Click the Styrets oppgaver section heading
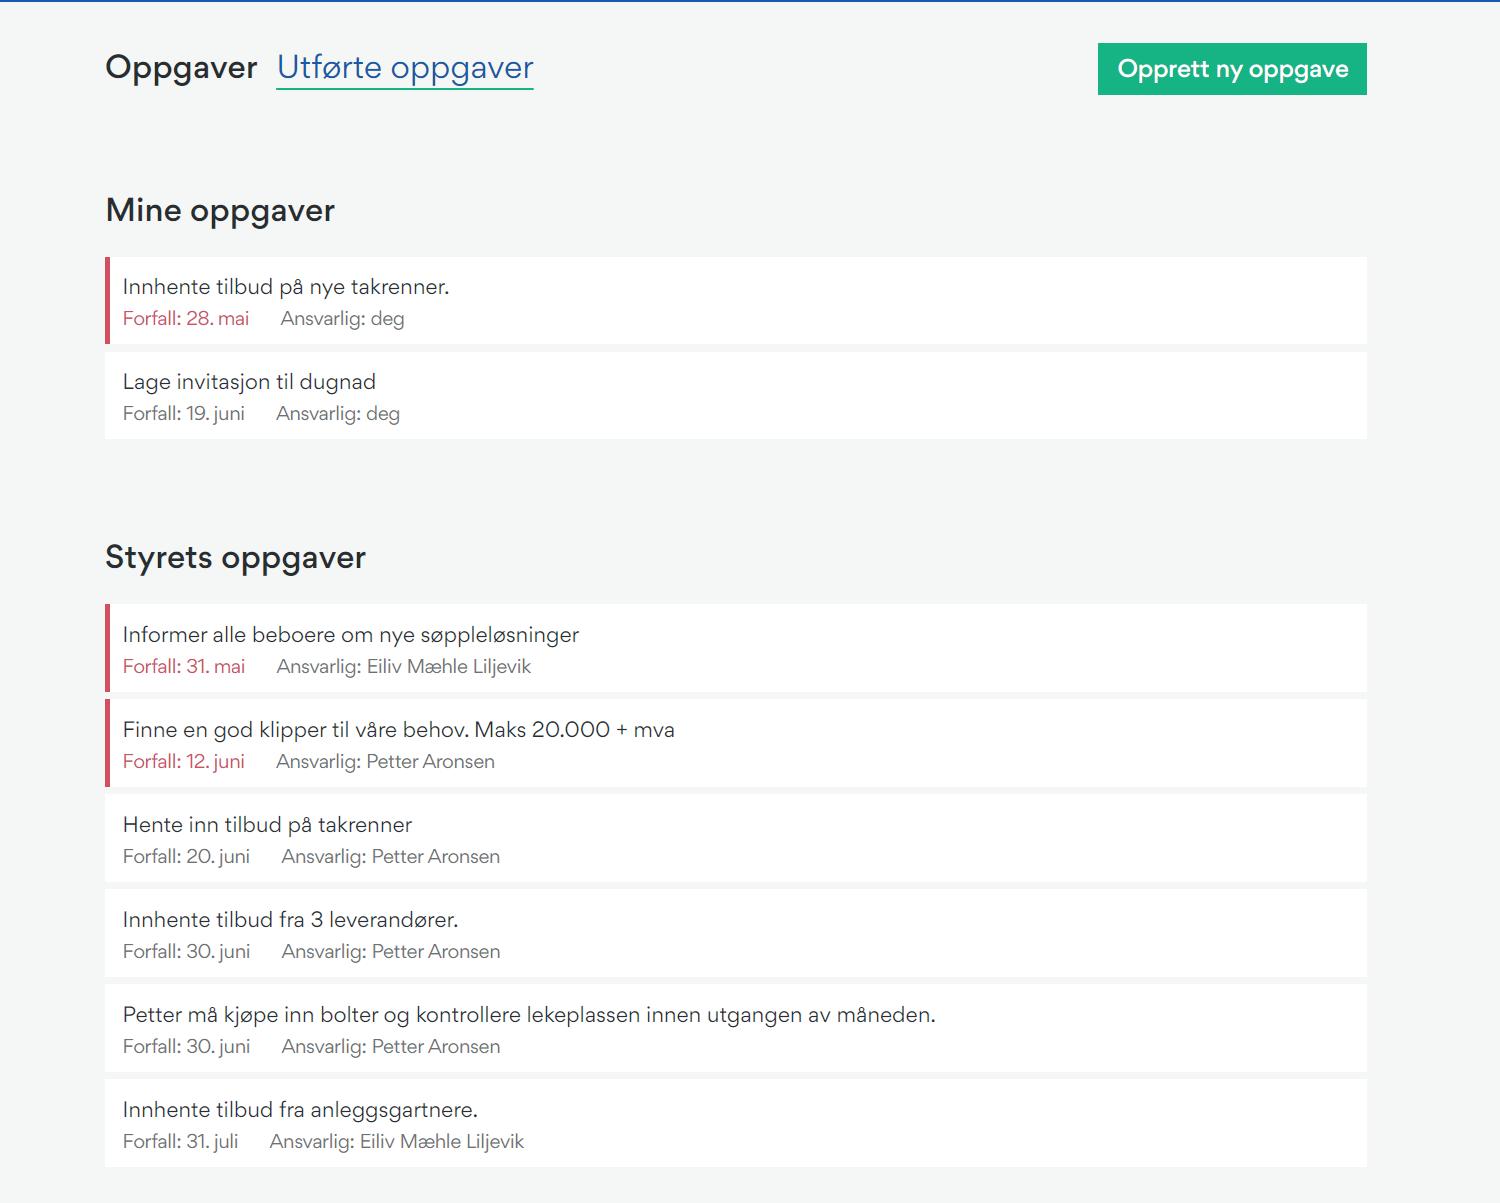 coord(236,558)
